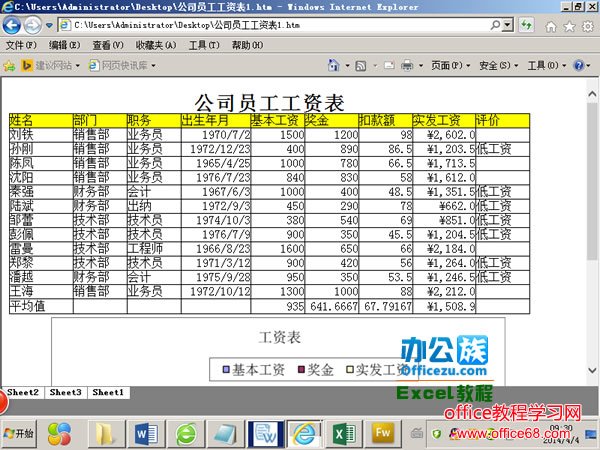Viewport: 600px width, 450px height.
Task: Click the Read mail icon
Action: click(x=389, y=65)
